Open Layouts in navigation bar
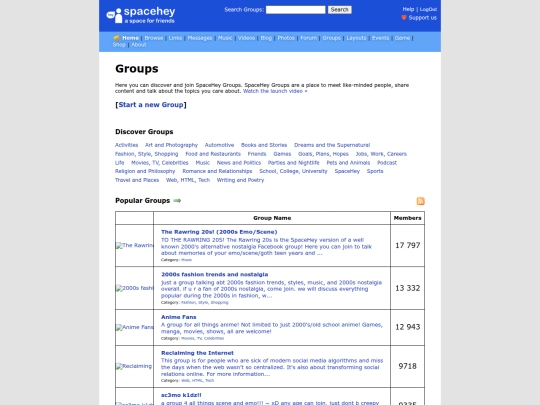Screen dimensions: 540x405 pos(356,38)
